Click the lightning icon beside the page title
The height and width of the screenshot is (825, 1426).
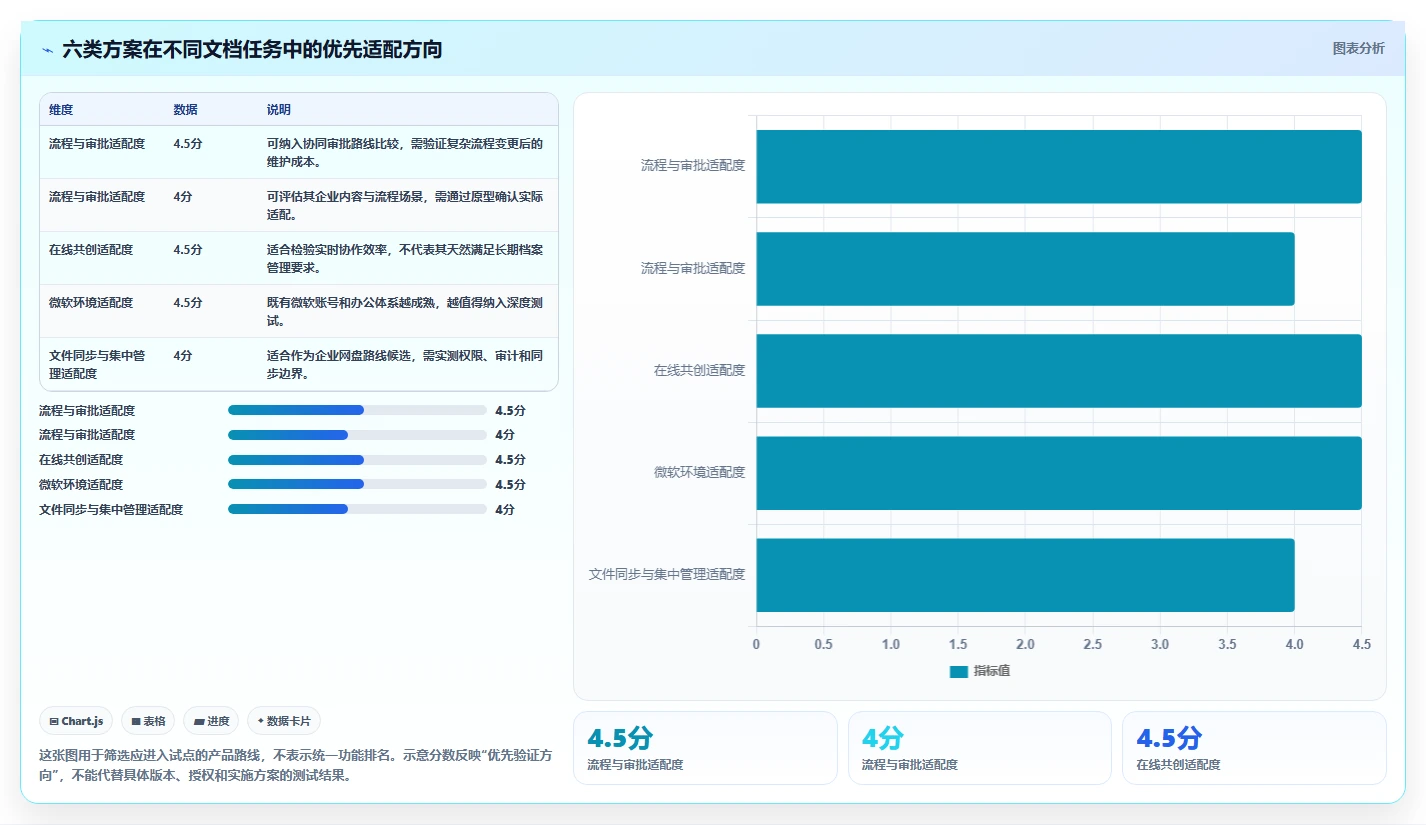[x=47, y=49]
